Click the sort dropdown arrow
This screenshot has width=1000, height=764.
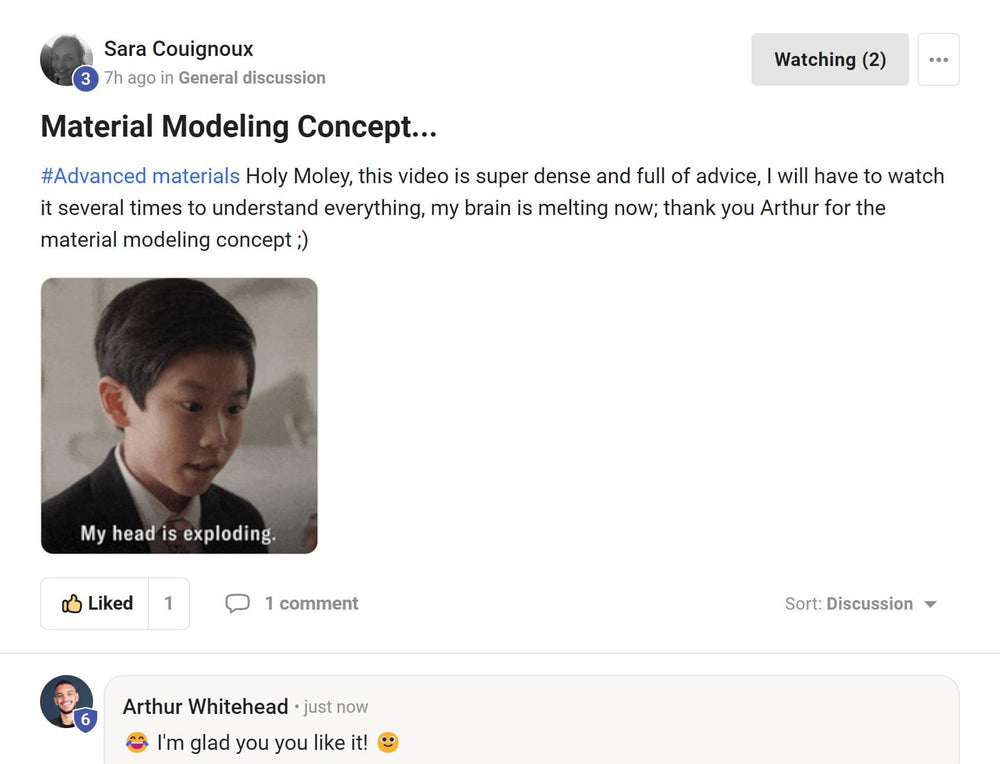tap(930, 604)
